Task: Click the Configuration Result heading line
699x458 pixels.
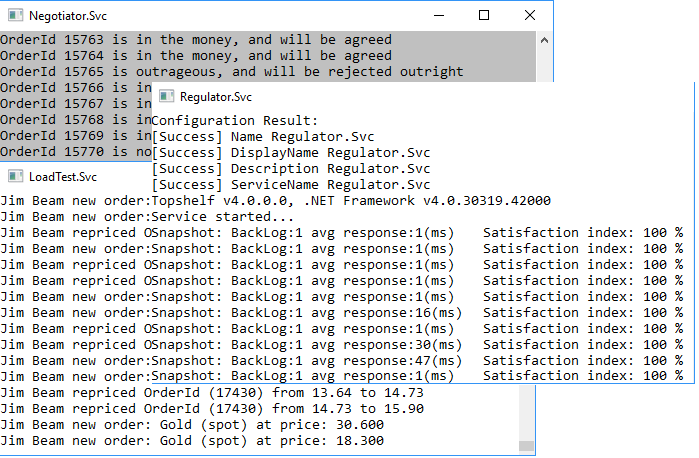Action: [234, 120]
